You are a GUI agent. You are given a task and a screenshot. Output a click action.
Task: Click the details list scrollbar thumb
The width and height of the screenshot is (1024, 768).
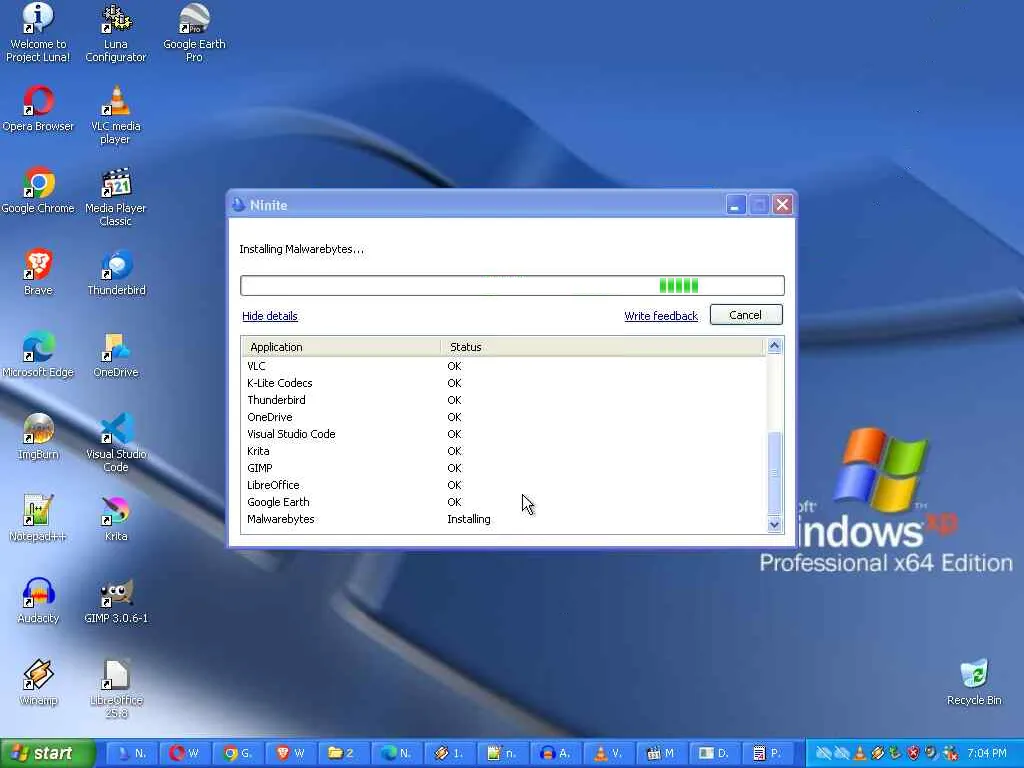pyautogui.click(x=775, y=473)
